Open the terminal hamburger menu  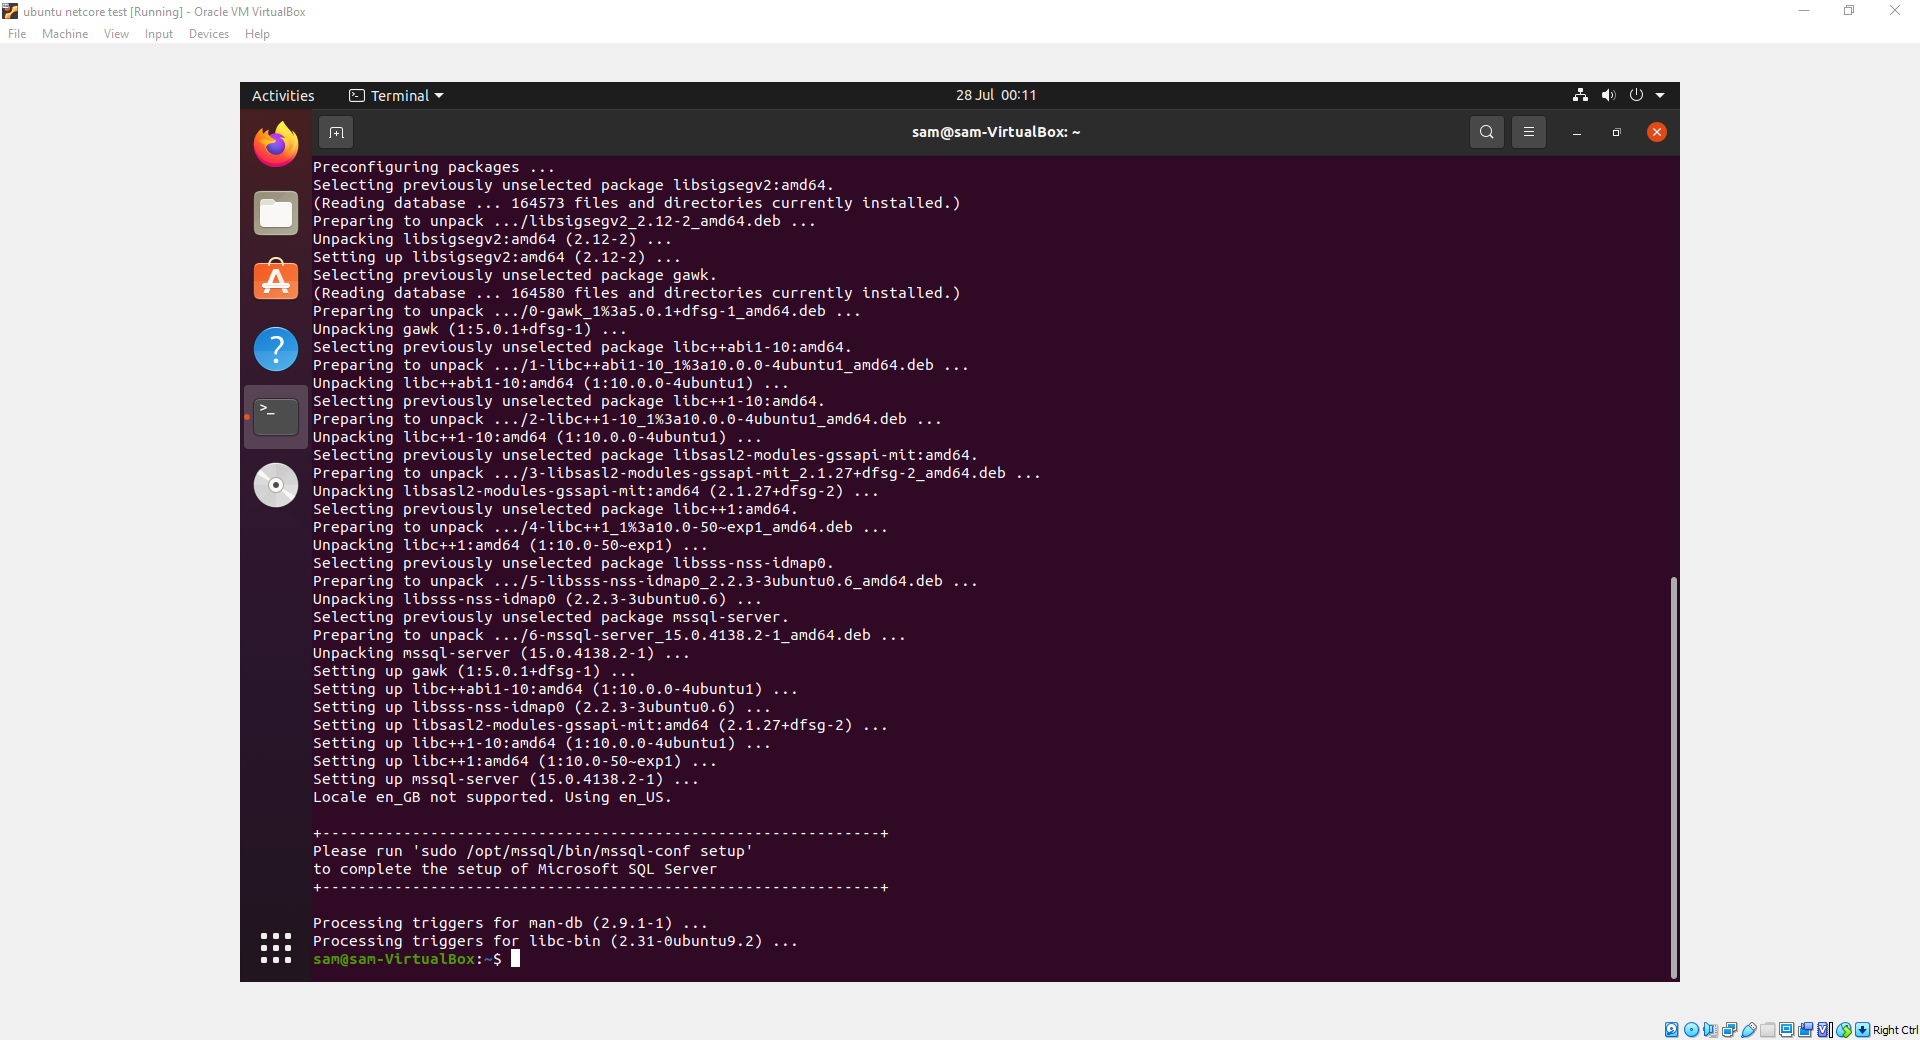(1529, 132)
